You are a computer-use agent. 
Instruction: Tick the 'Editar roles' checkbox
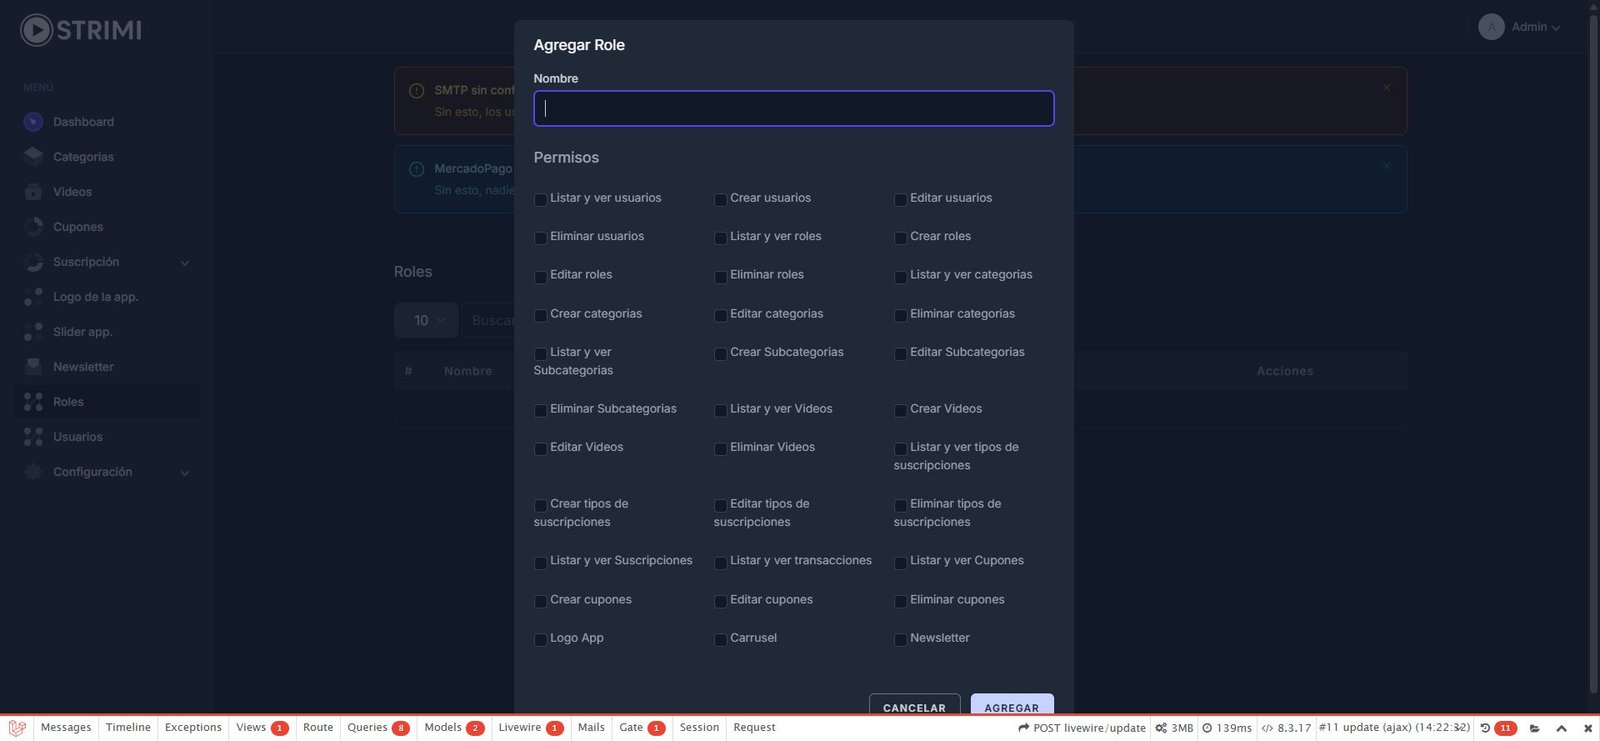tap(540, 276)
